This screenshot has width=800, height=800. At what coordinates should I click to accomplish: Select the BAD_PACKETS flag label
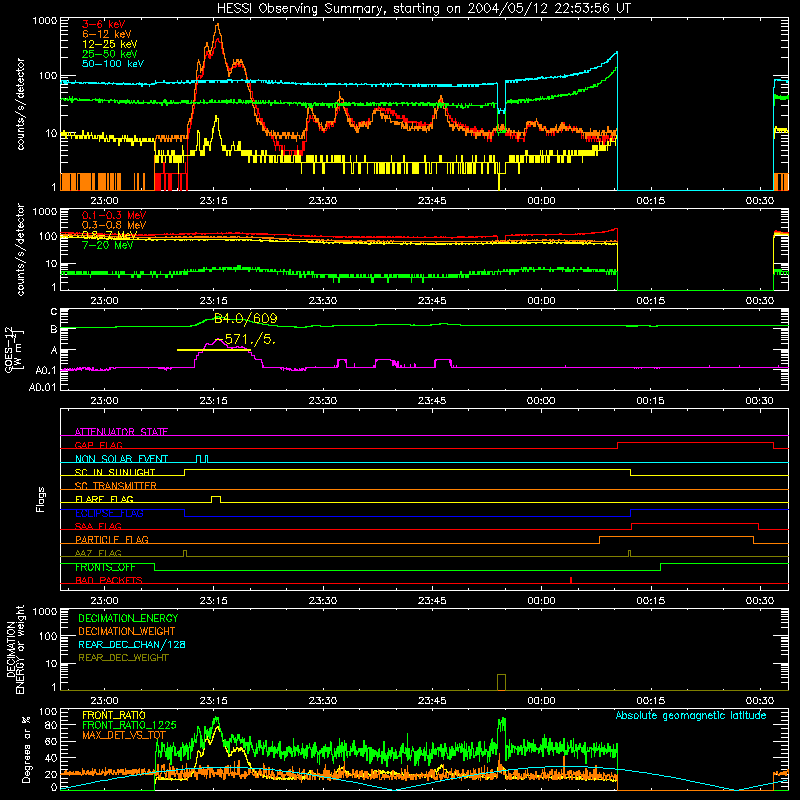click(x=109, y=580)
